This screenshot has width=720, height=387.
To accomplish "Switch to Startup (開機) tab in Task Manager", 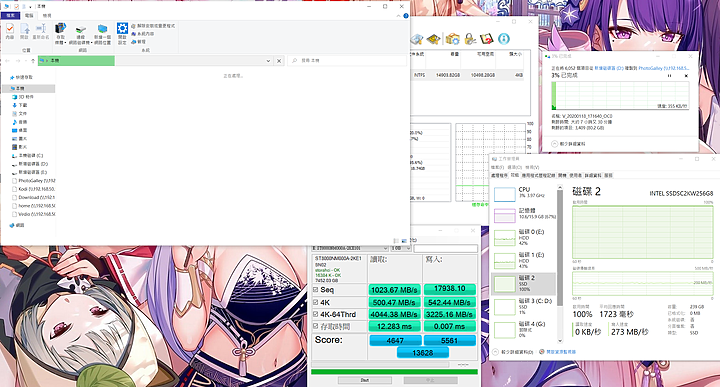I will click(x=562, y=175).
